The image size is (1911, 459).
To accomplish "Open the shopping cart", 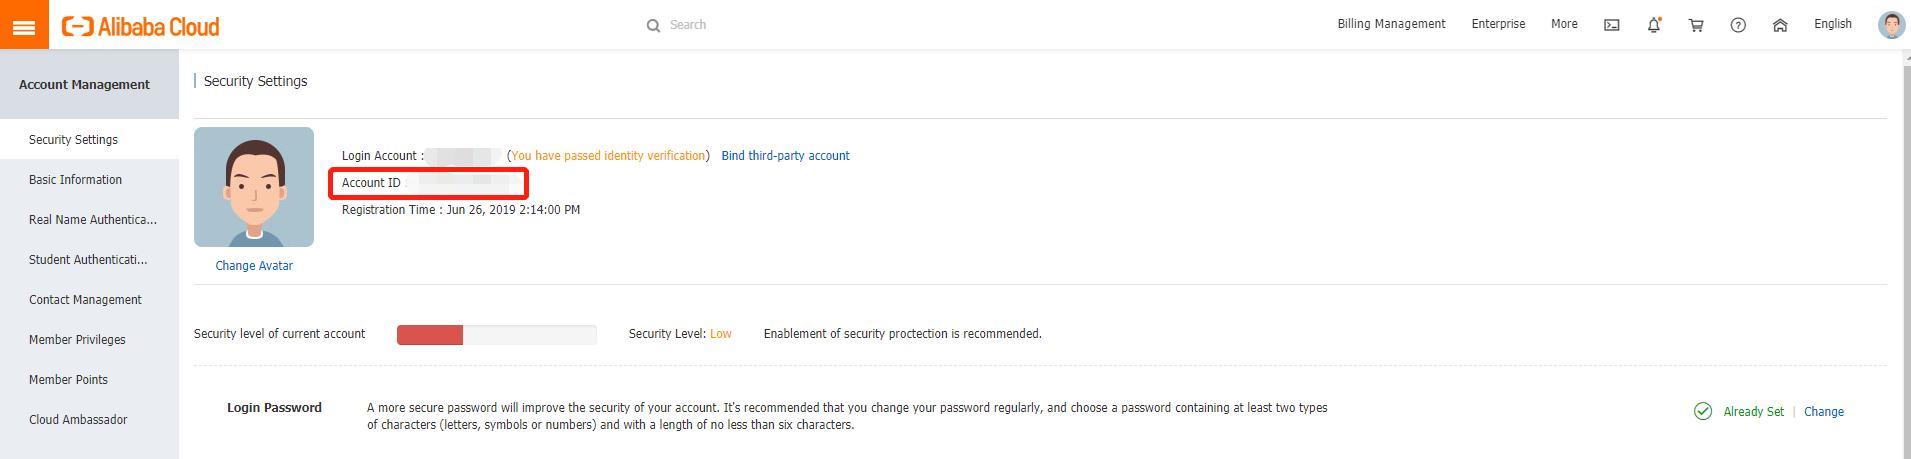I will (1696, 25).
